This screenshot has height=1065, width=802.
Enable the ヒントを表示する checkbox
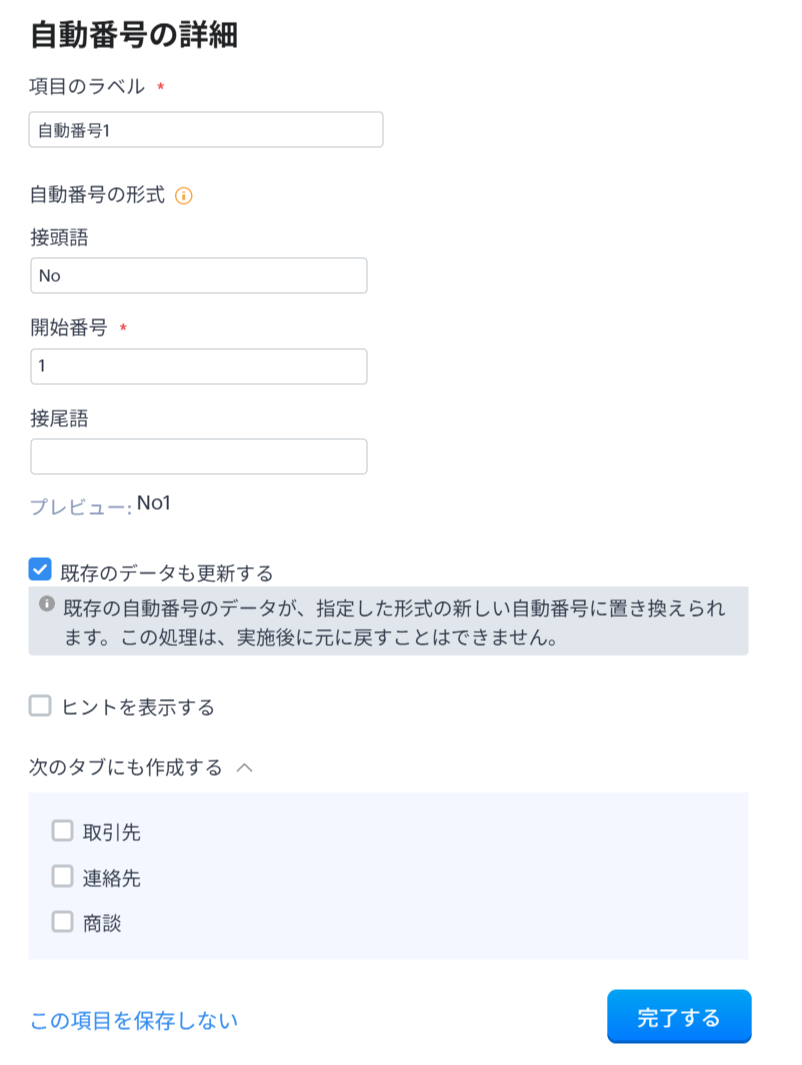[40, 707]
